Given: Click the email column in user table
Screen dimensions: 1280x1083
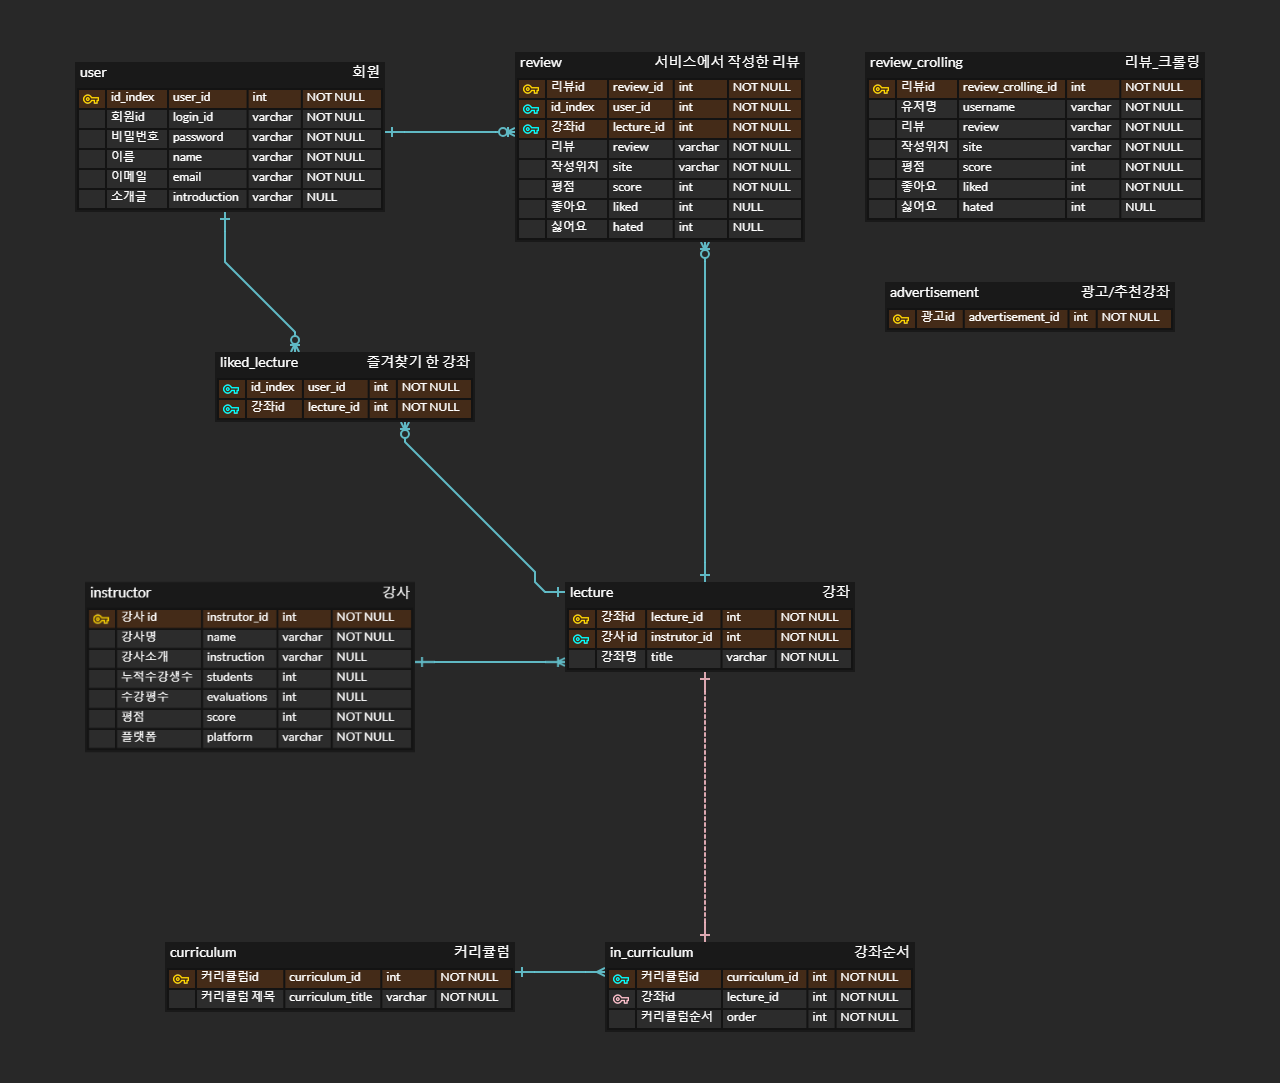Looking at the screenshot, I should point(187,178).
